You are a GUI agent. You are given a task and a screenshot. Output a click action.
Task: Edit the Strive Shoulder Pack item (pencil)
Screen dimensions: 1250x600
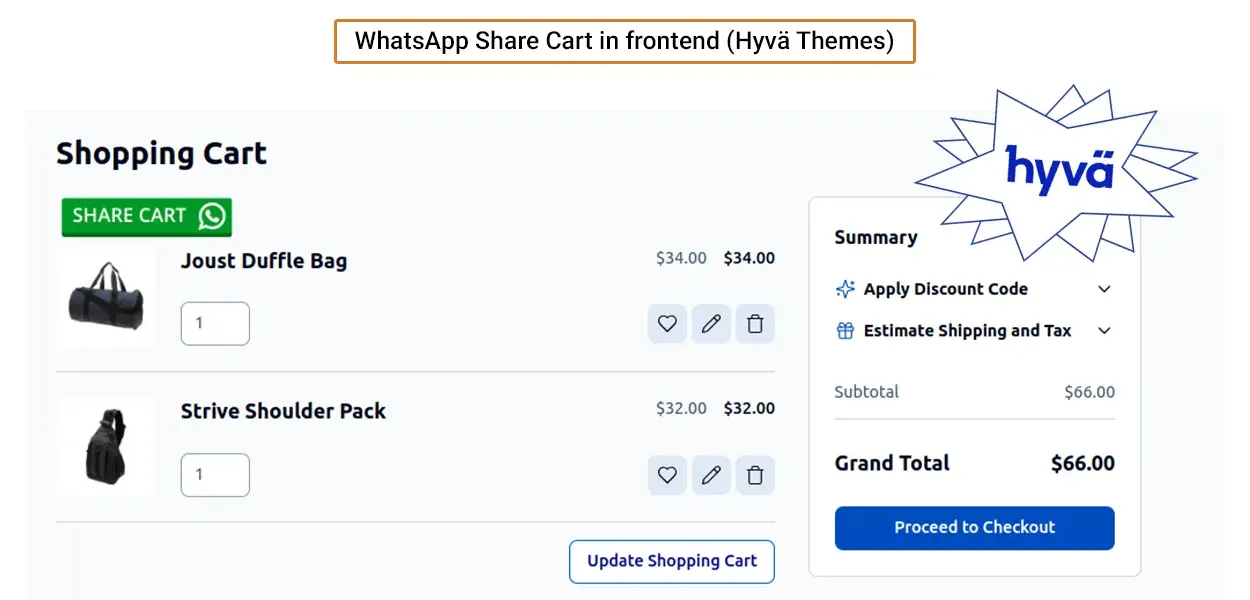tap(711, 475)
